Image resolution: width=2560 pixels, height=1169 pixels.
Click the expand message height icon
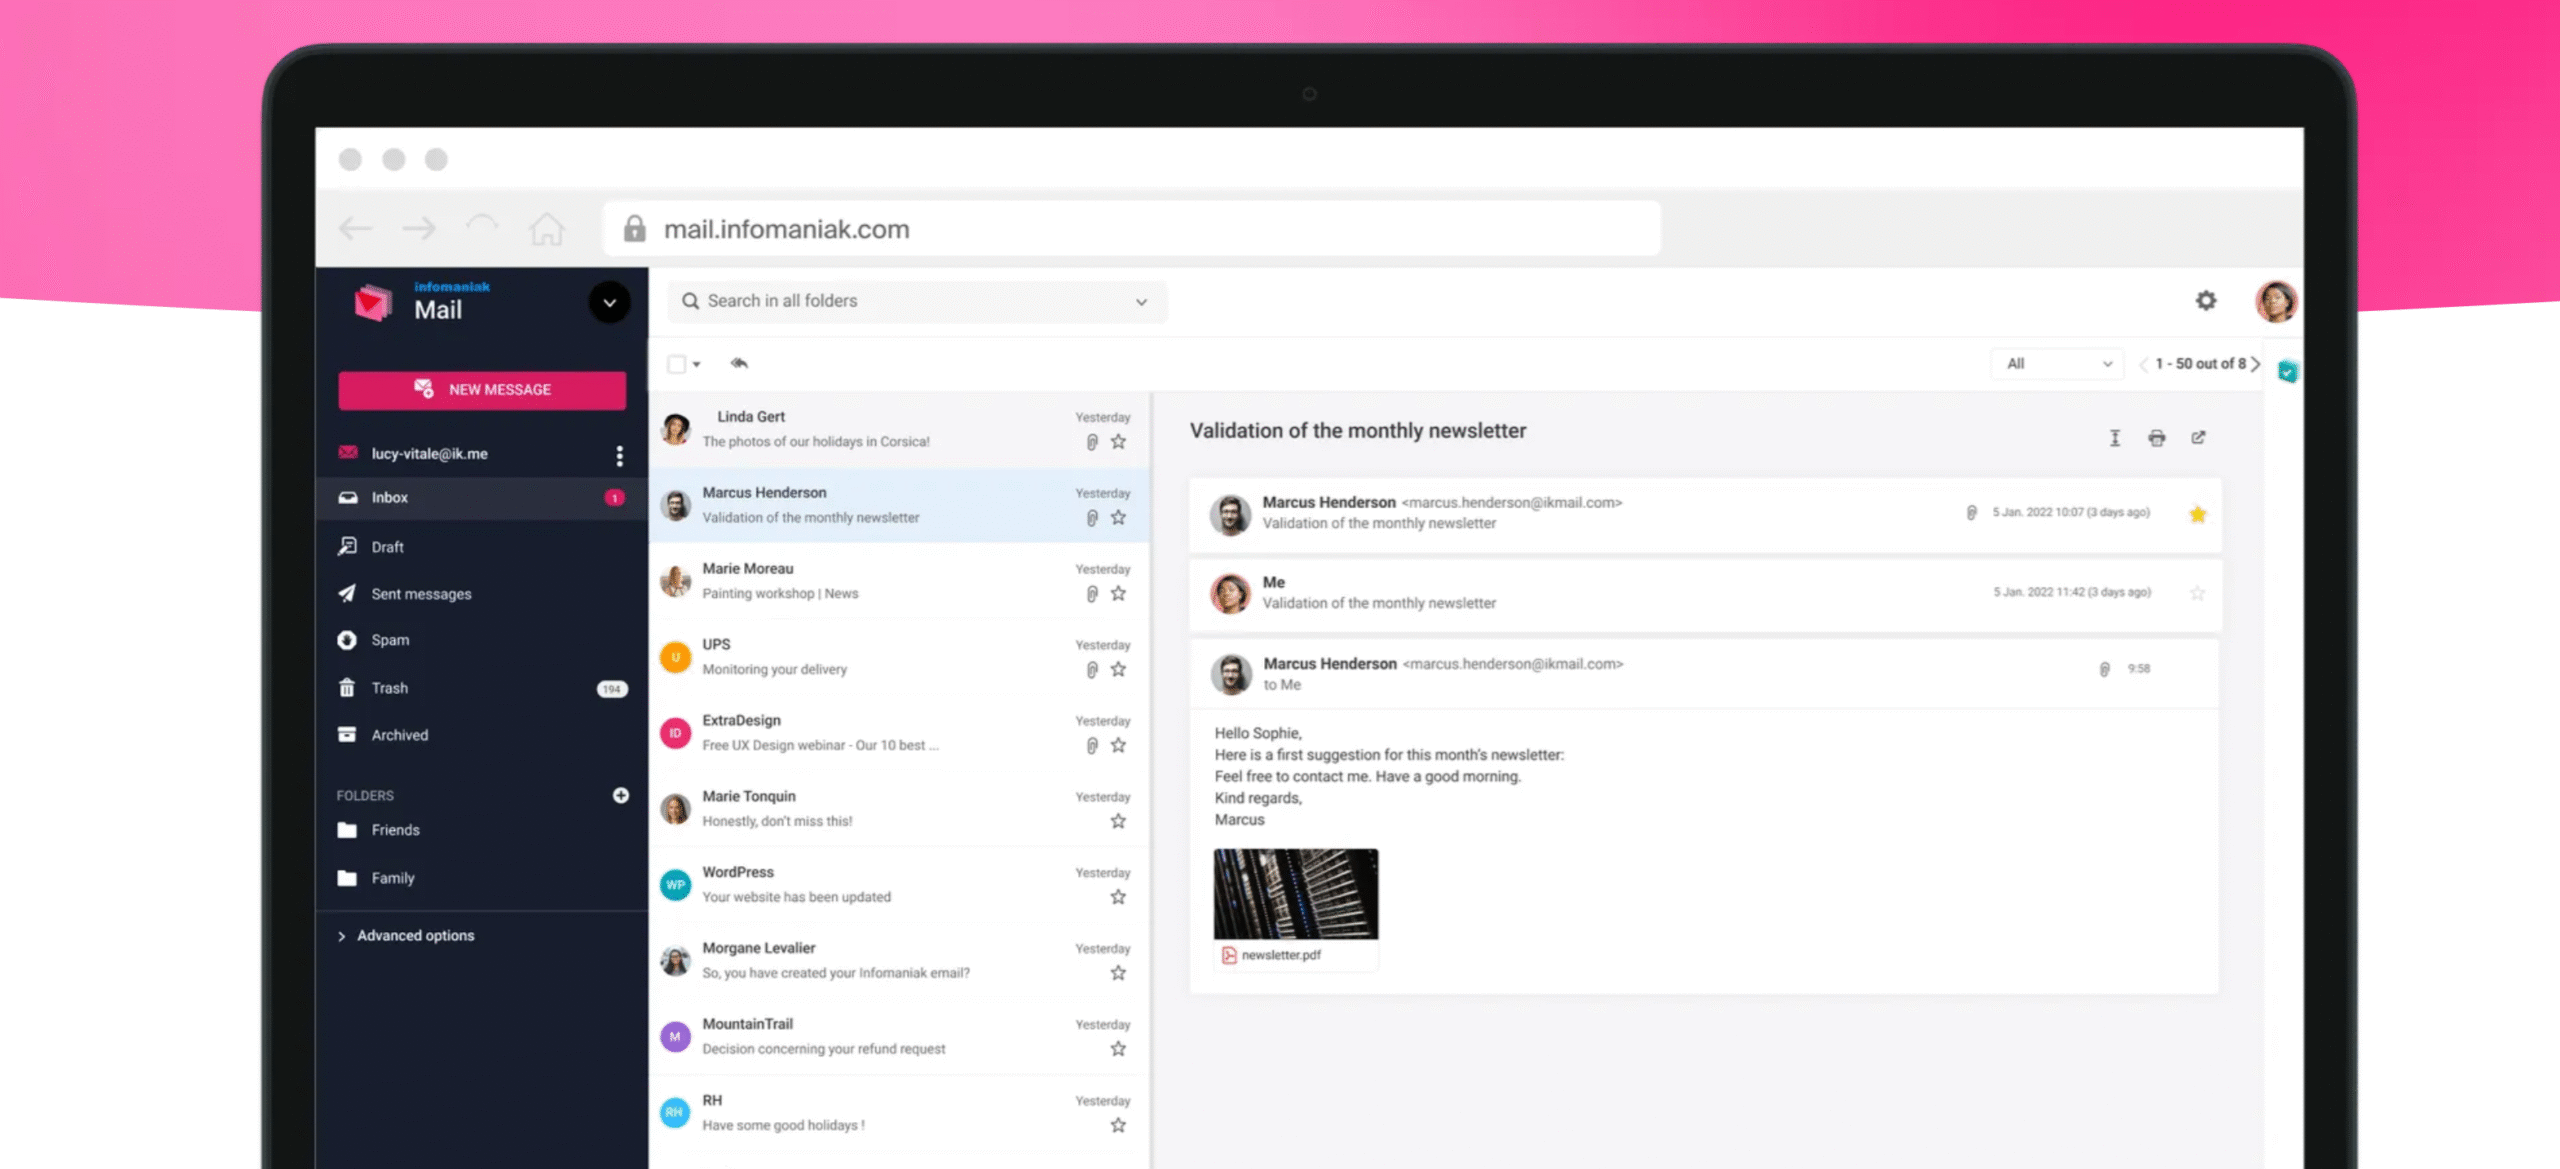pyautogui.click(x=2114, y=438)
